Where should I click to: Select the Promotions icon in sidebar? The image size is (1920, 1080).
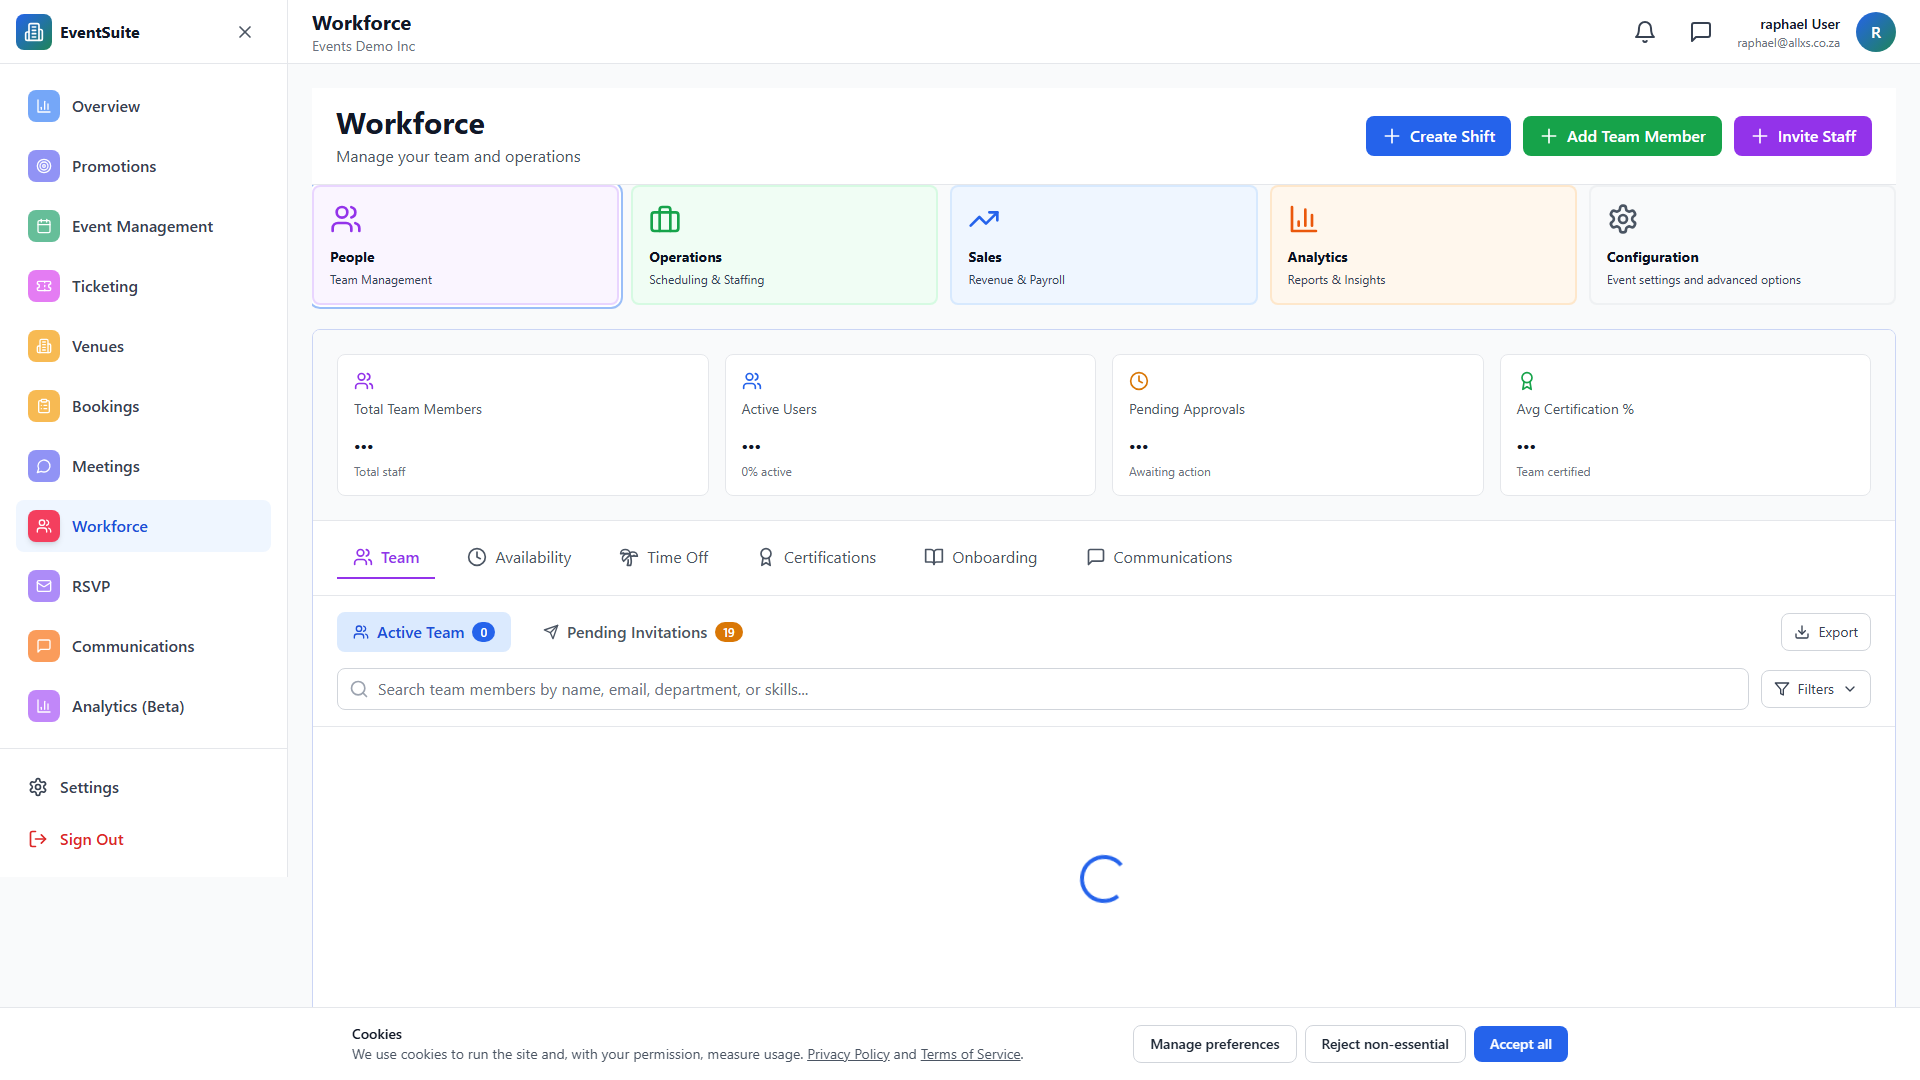pyautogui.click(x=43, y=166)
